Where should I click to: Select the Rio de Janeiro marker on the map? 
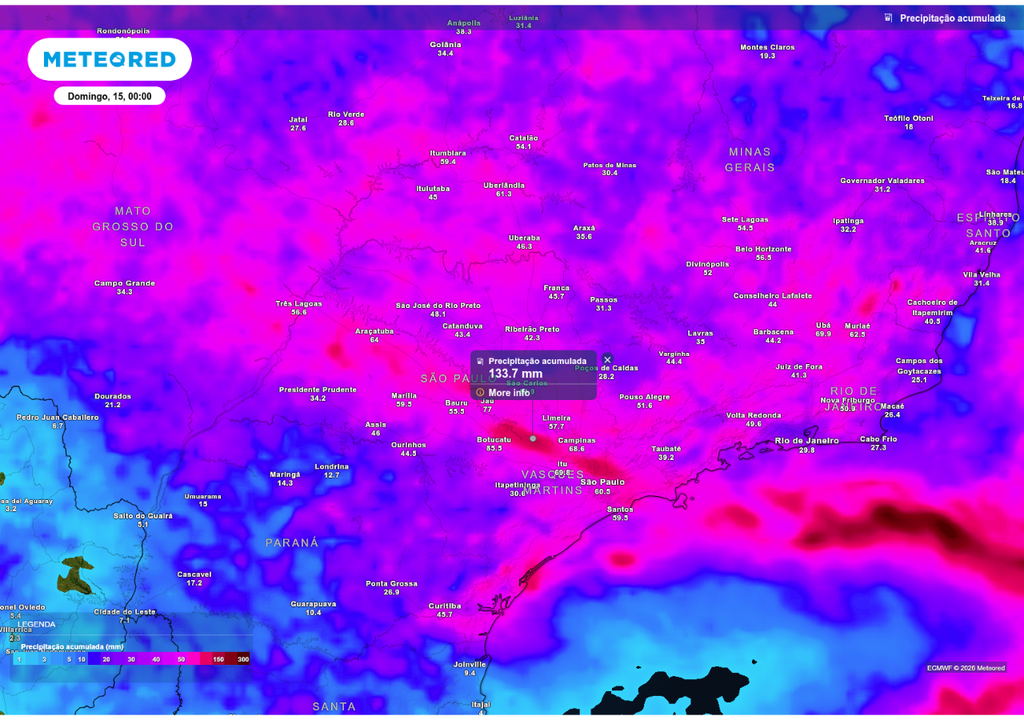click(x=805, y=440)
